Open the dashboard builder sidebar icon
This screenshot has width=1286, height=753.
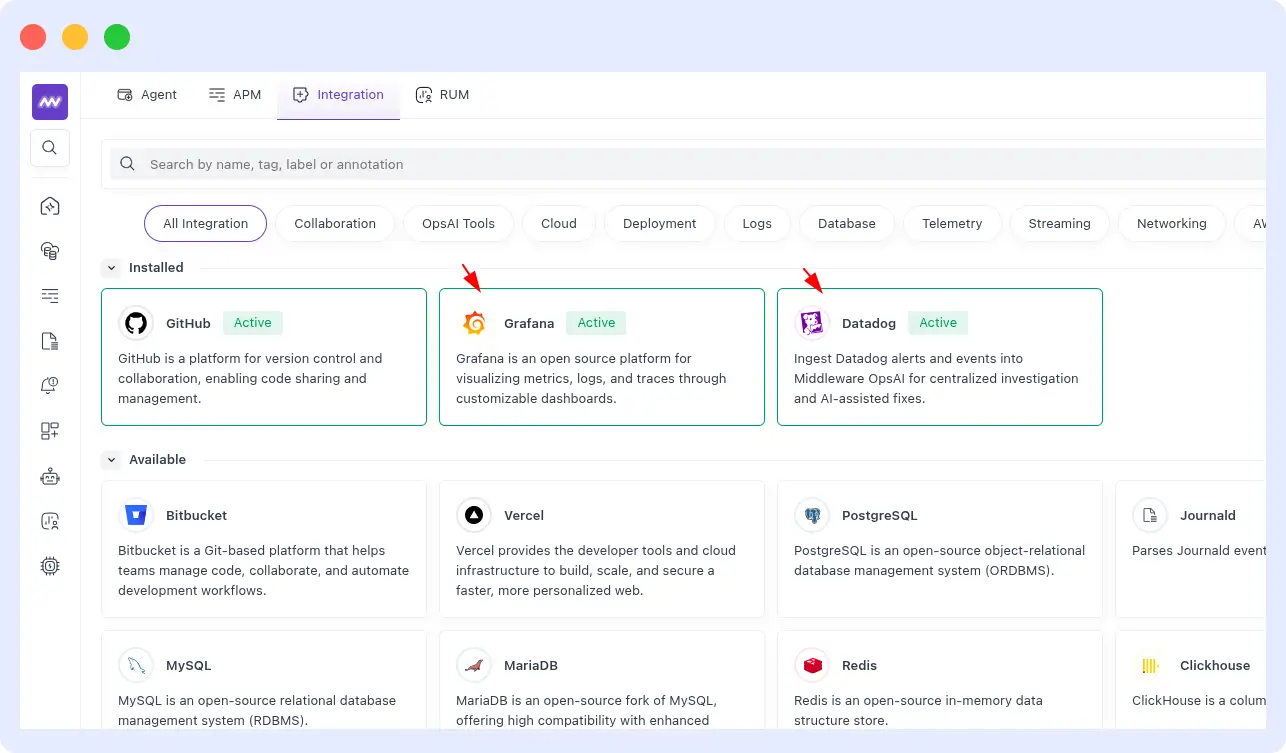50,431
